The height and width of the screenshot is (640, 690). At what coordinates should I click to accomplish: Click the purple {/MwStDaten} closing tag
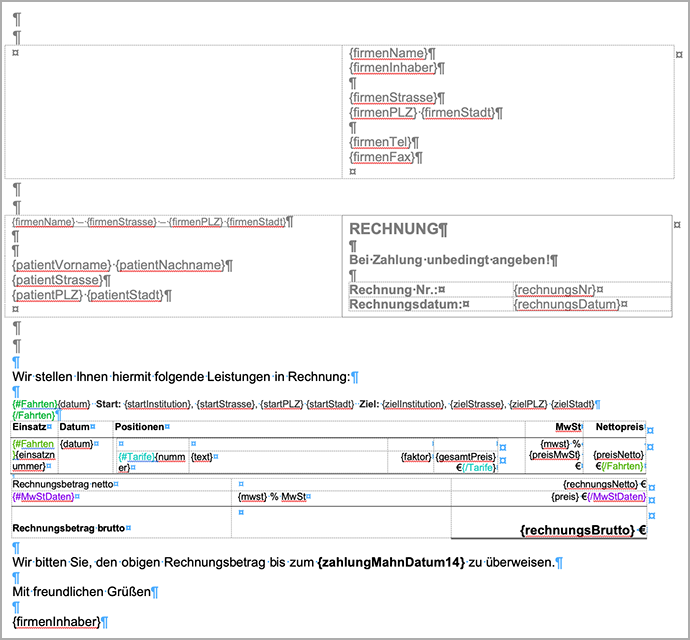pos(617,497)
